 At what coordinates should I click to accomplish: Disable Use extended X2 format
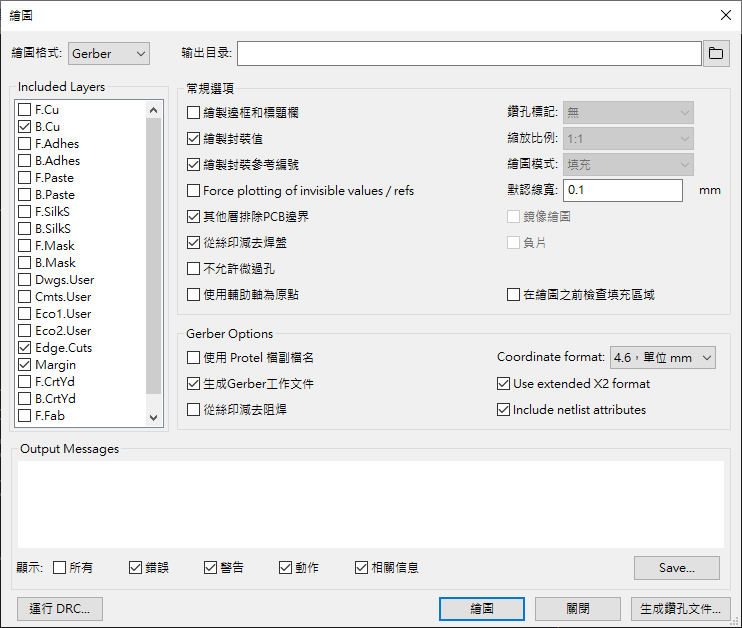pyautogui.click(x=504, y=384)
